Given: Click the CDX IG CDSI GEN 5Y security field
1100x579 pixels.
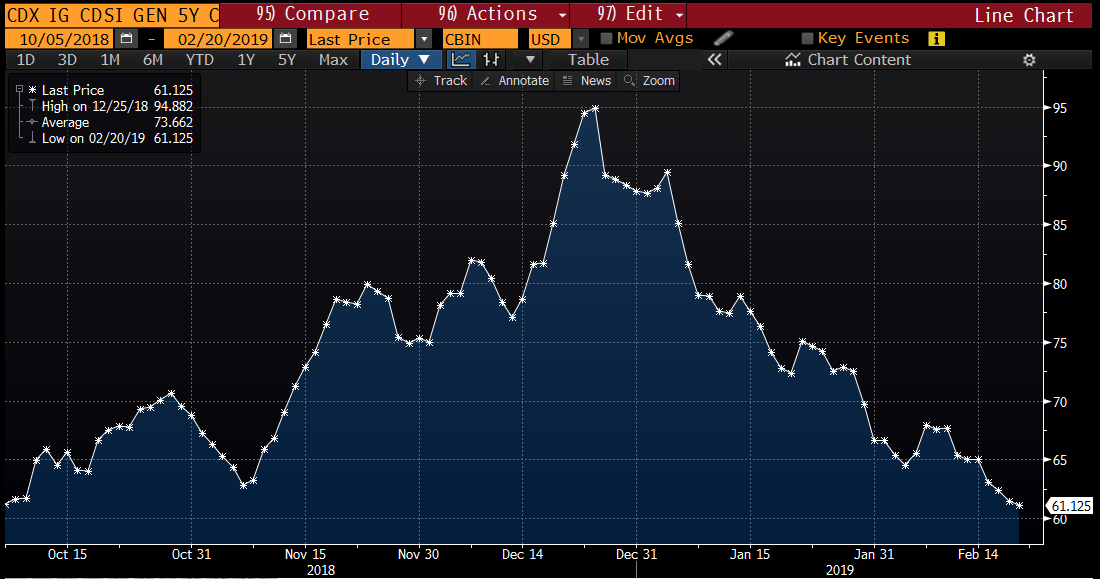Looking at the screenshot, I should (x=112, y=14).
